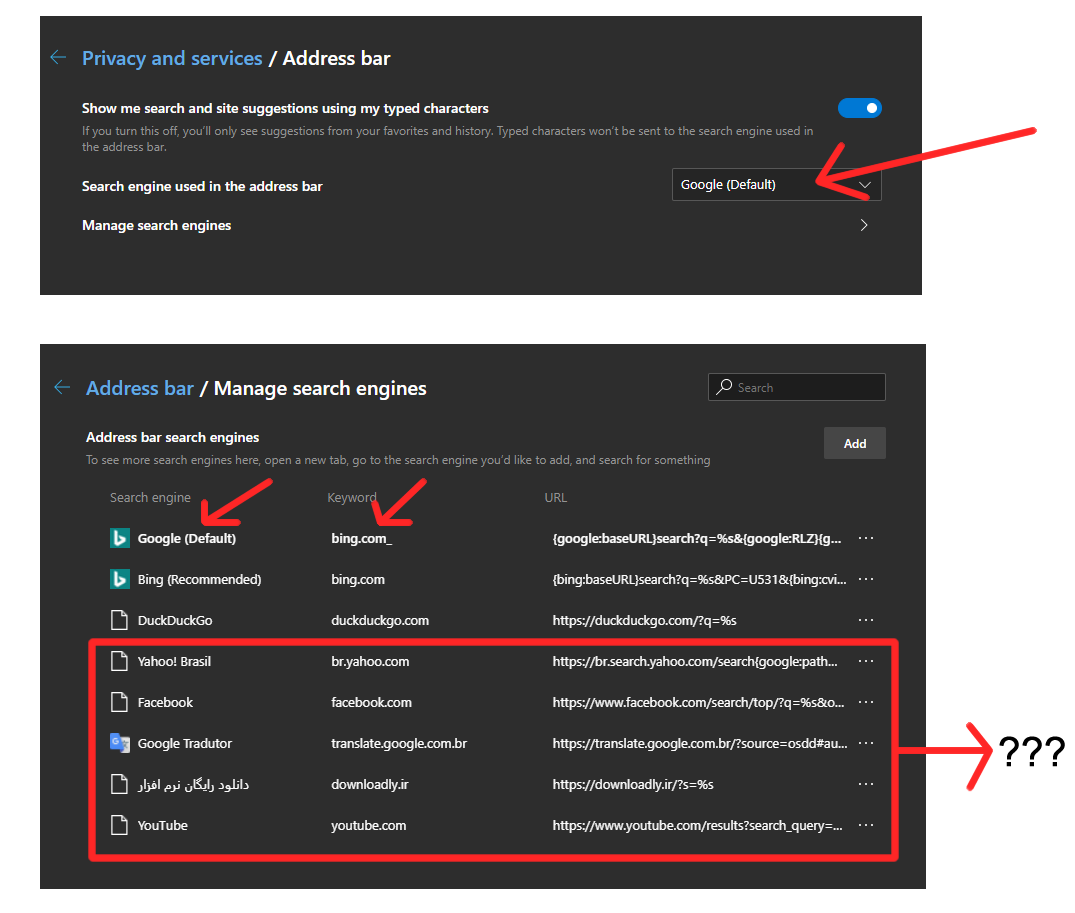Click the downloadly.ir page icon
Image resolution: width=1075 pixels, height=913 pixels.
120,784
